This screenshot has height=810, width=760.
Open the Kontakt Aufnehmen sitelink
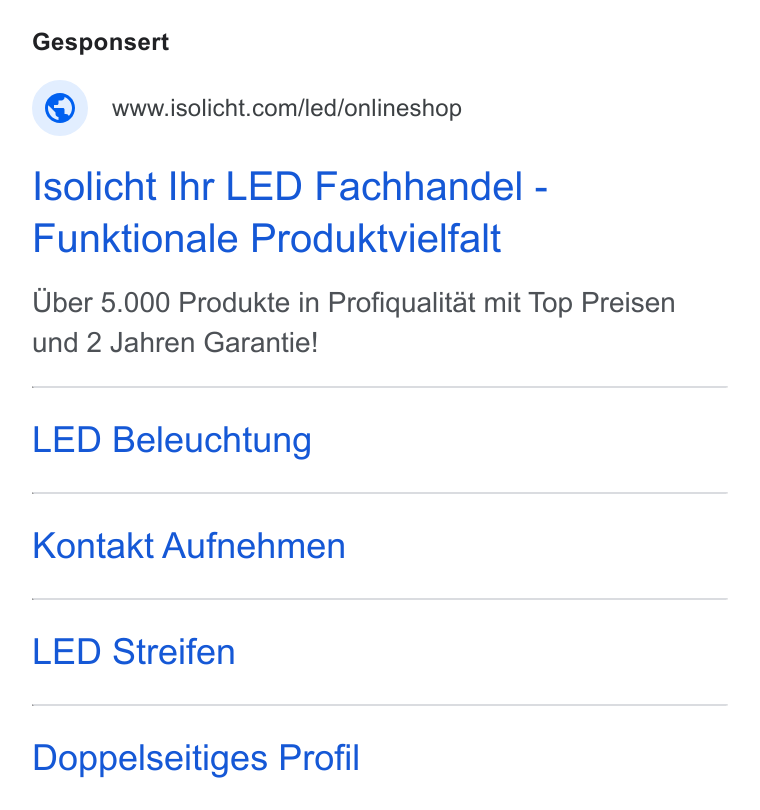coord(189,546)
